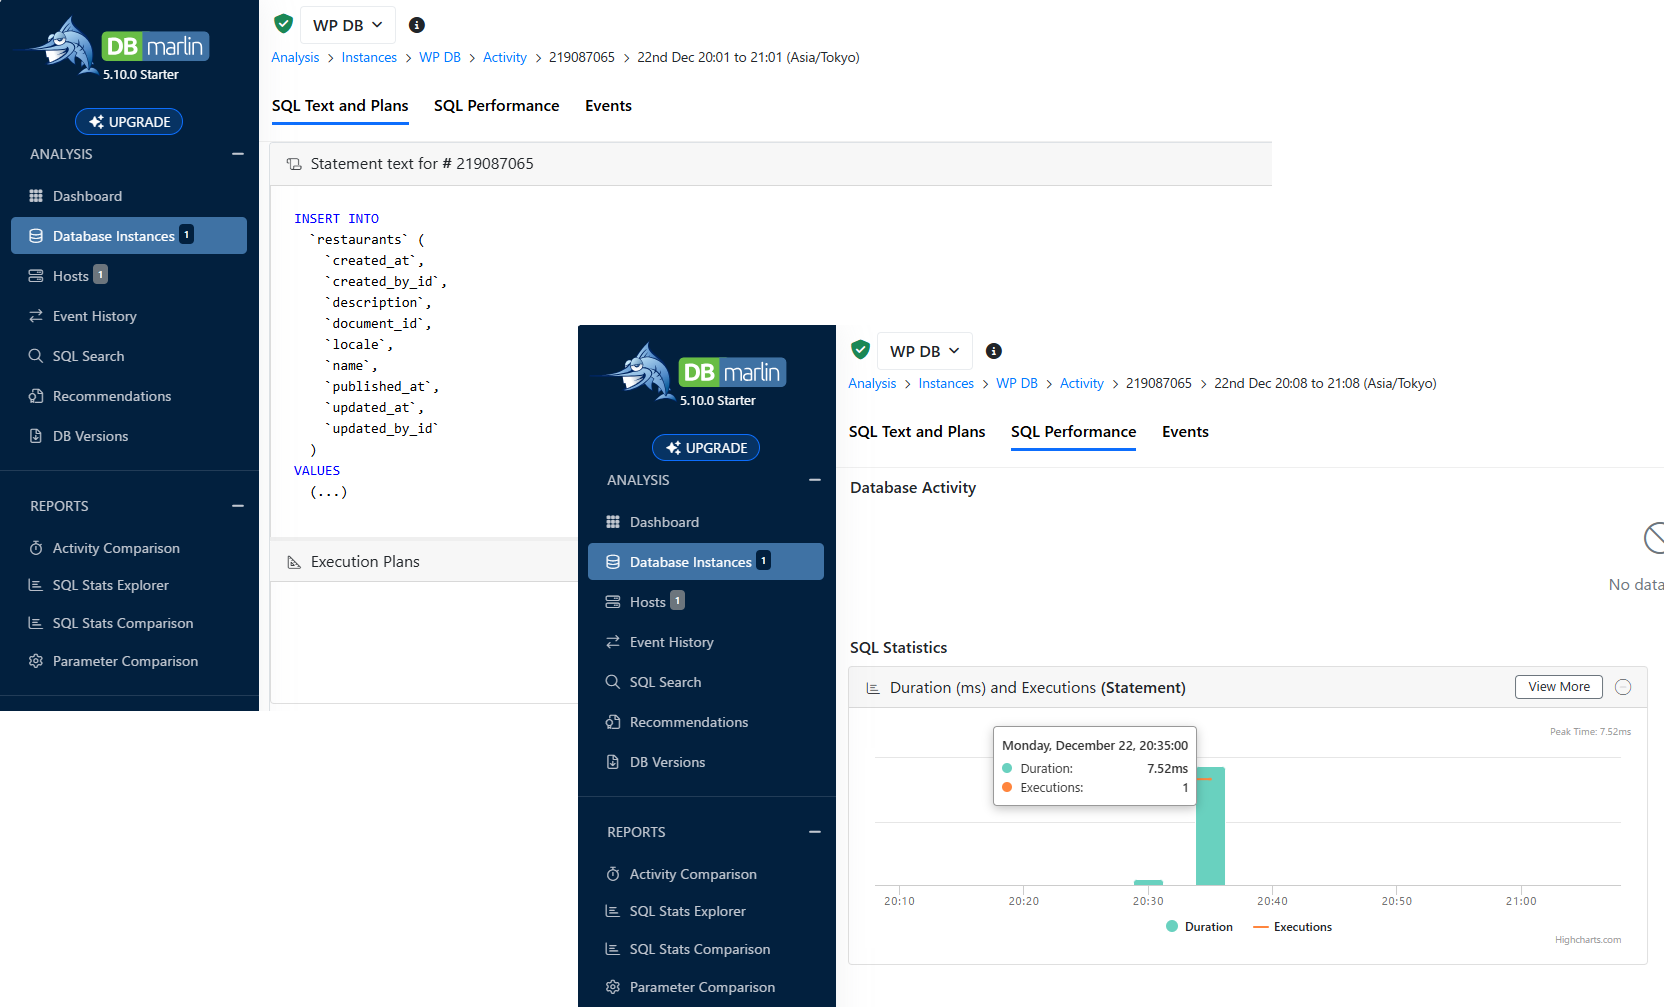The image size is (1664, 1007).
Task: Click green shield status icon in front window
Action: coord(861,350)
